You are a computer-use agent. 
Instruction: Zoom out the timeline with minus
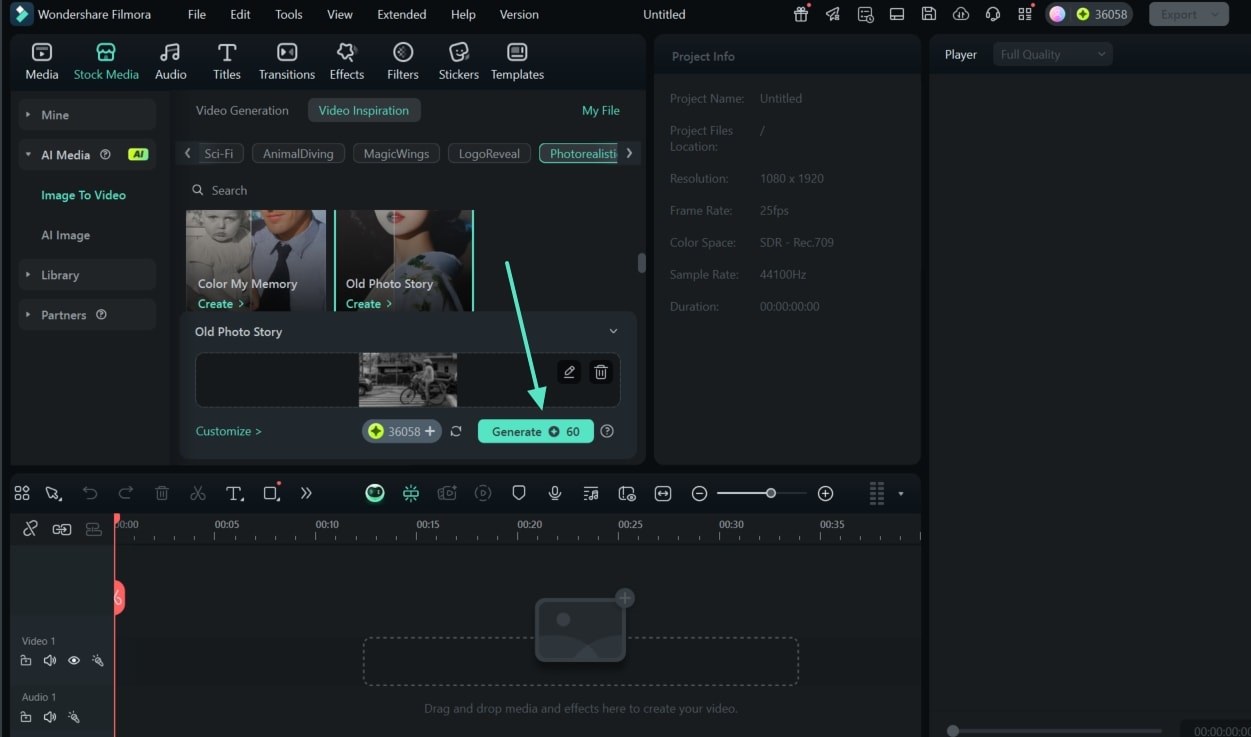point(700,493)
